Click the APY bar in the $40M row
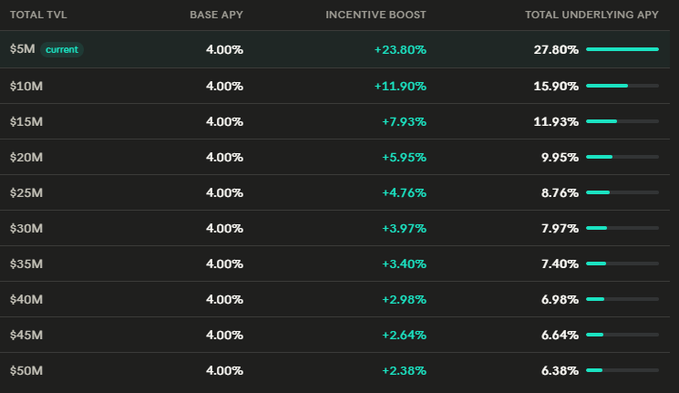This screenshot has height=393, width=679. (x=622, y=299)
